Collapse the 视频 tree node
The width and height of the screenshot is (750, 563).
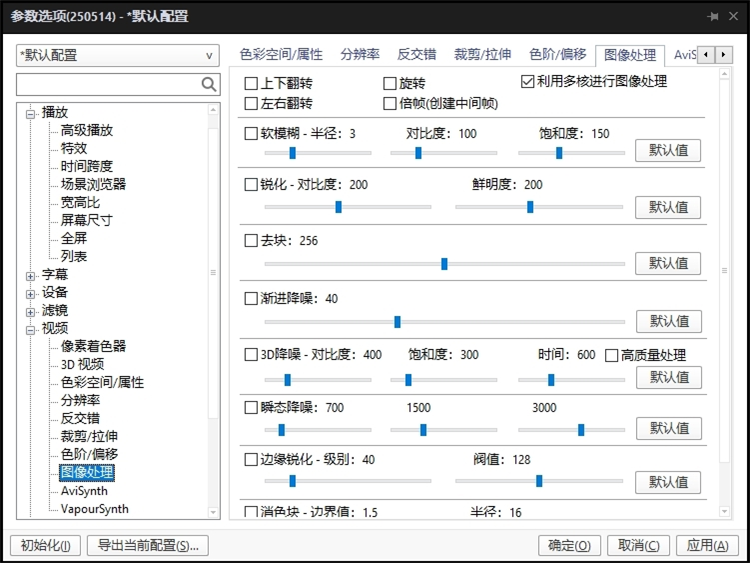[31, 330]
